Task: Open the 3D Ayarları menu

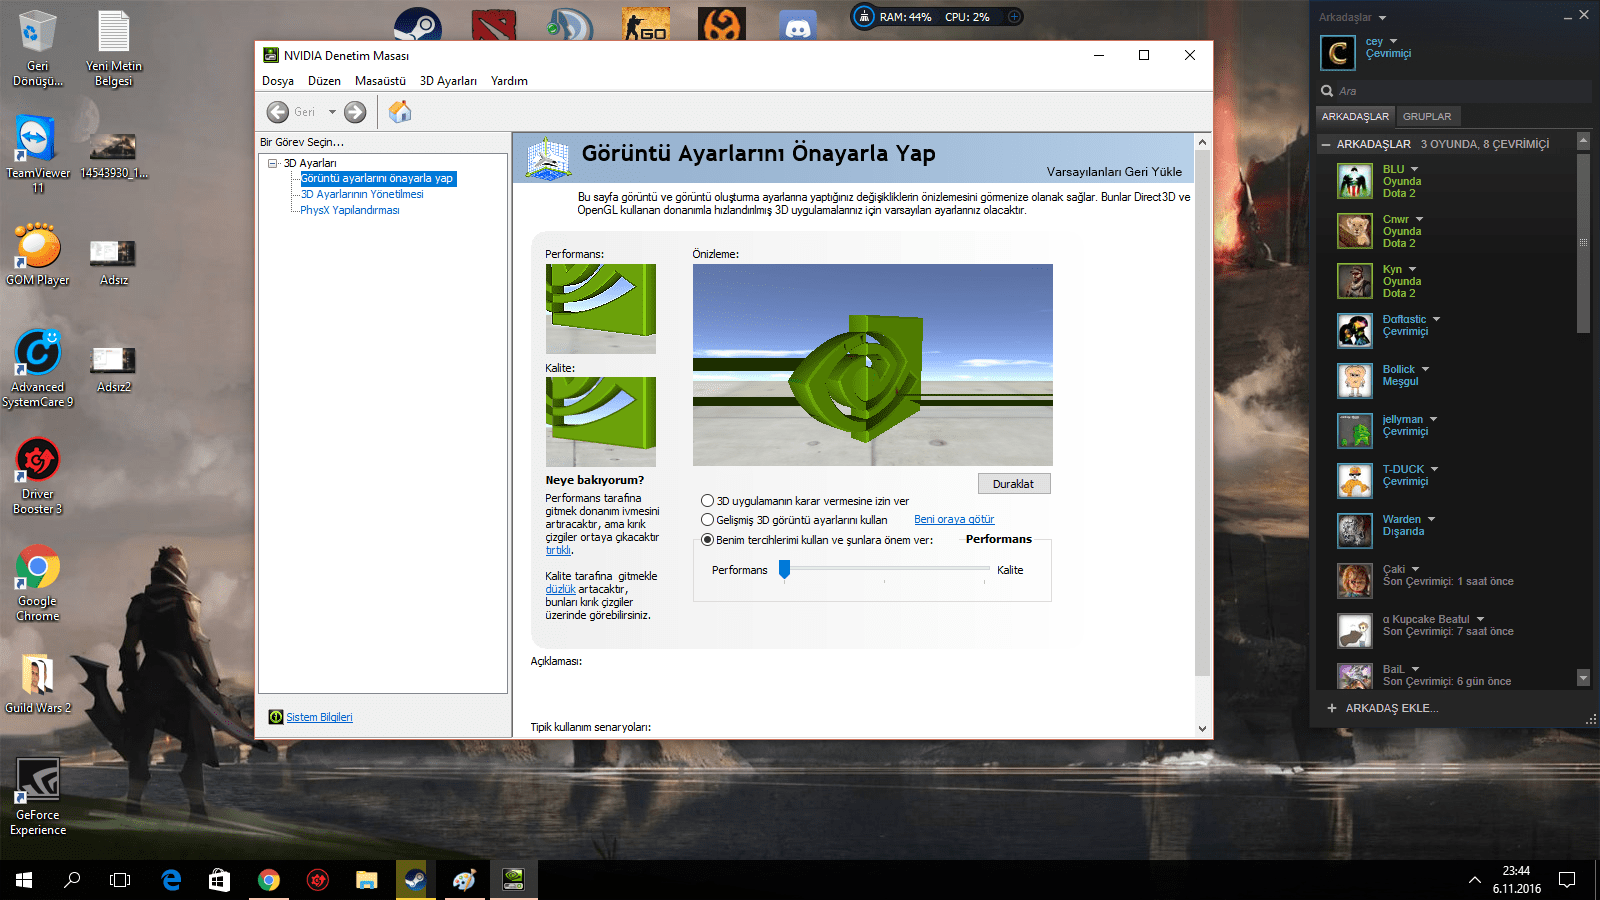Action: point(448,81)
